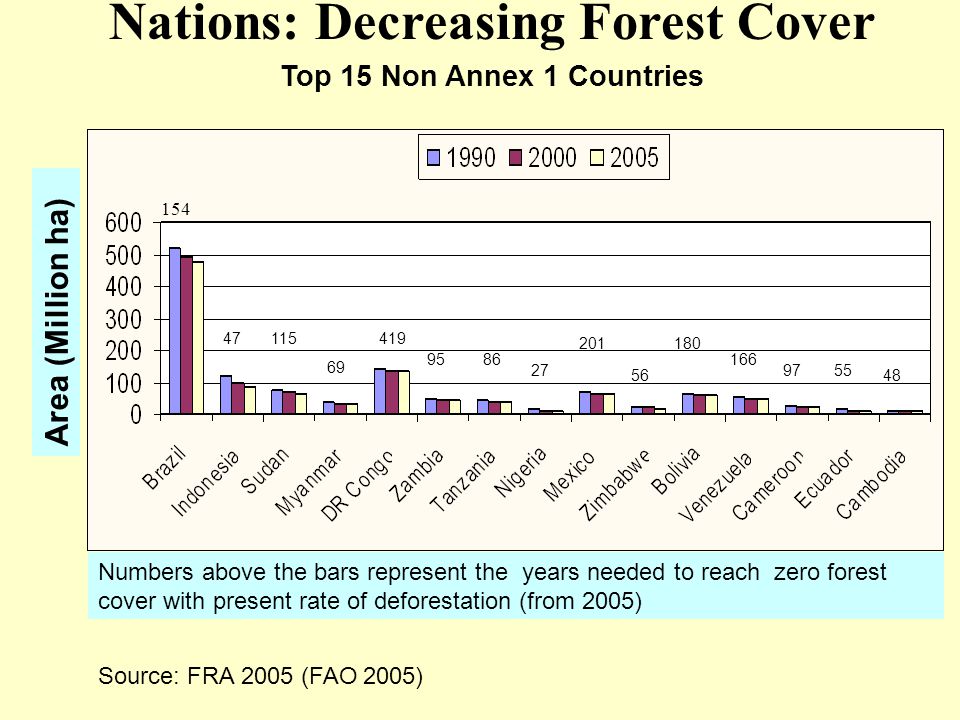The height and width of the screenshot is (720, 960).
Task: Click the Nigeria category label
Action: click(x=519, y=472)
